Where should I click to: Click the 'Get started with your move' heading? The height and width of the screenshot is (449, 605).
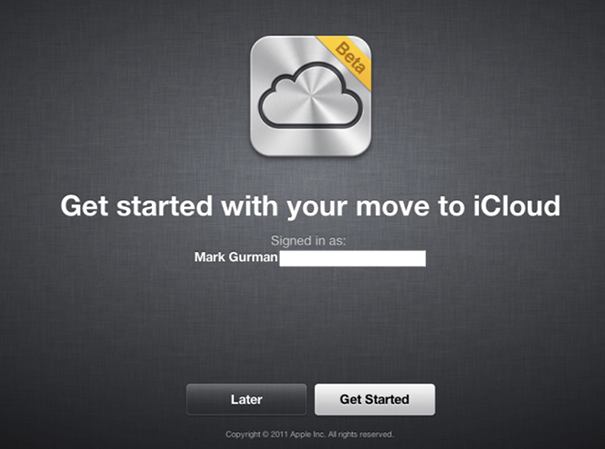click(x=310, y=206)
